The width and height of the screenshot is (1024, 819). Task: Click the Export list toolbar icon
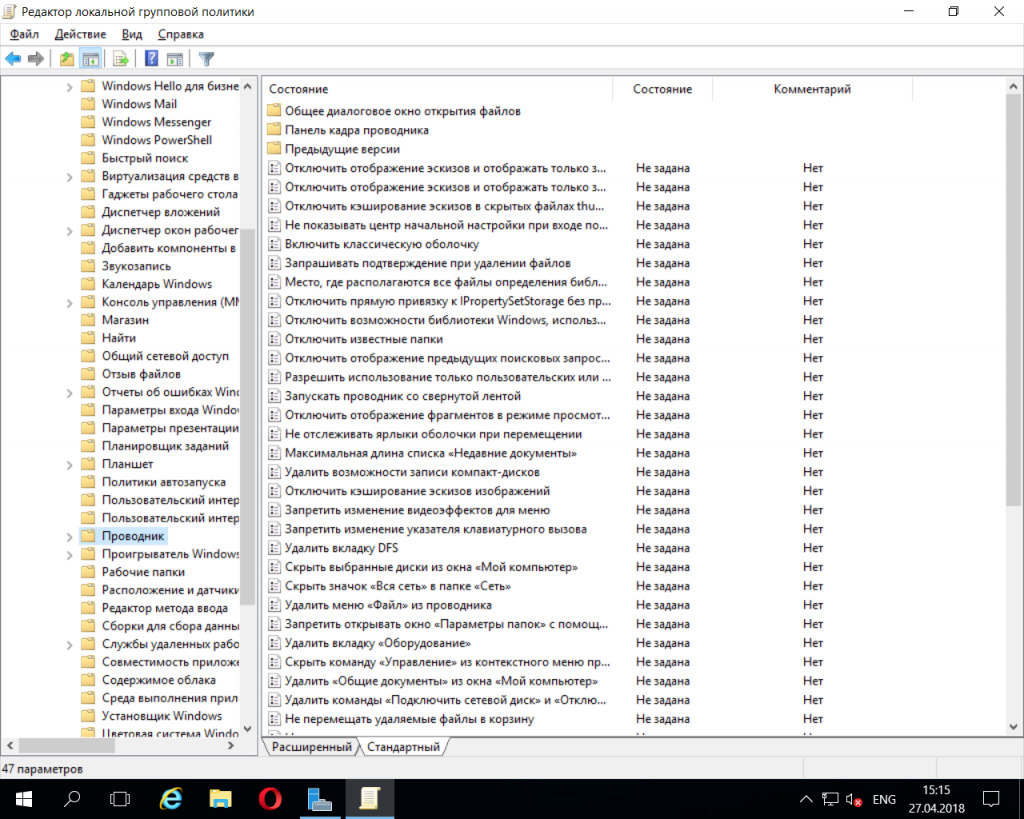click(121, 59)
